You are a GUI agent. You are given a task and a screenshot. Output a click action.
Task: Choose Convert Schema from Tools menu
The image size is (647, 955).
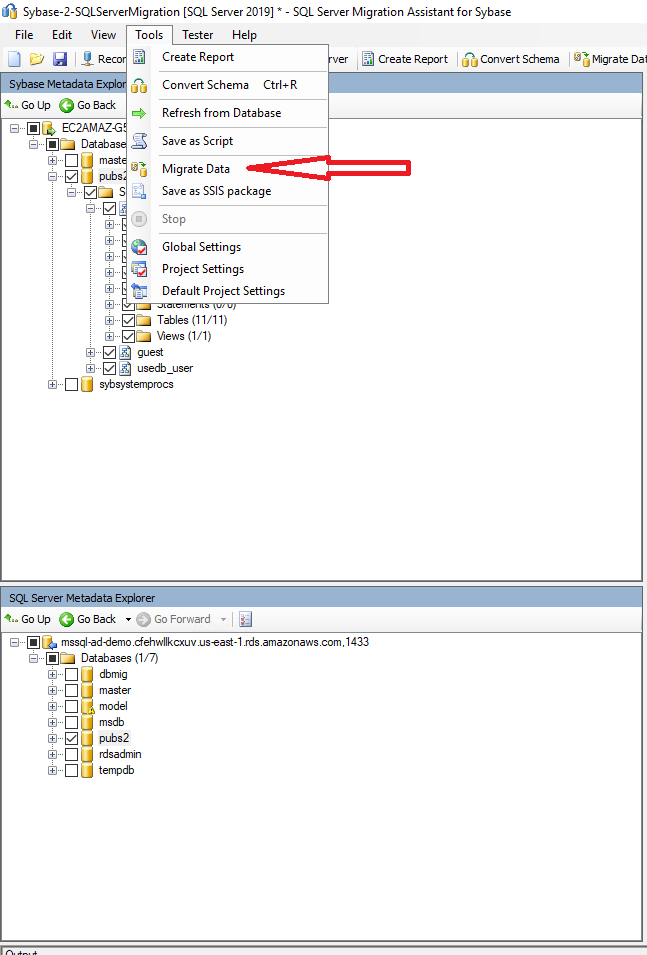[x=228, y=85]
